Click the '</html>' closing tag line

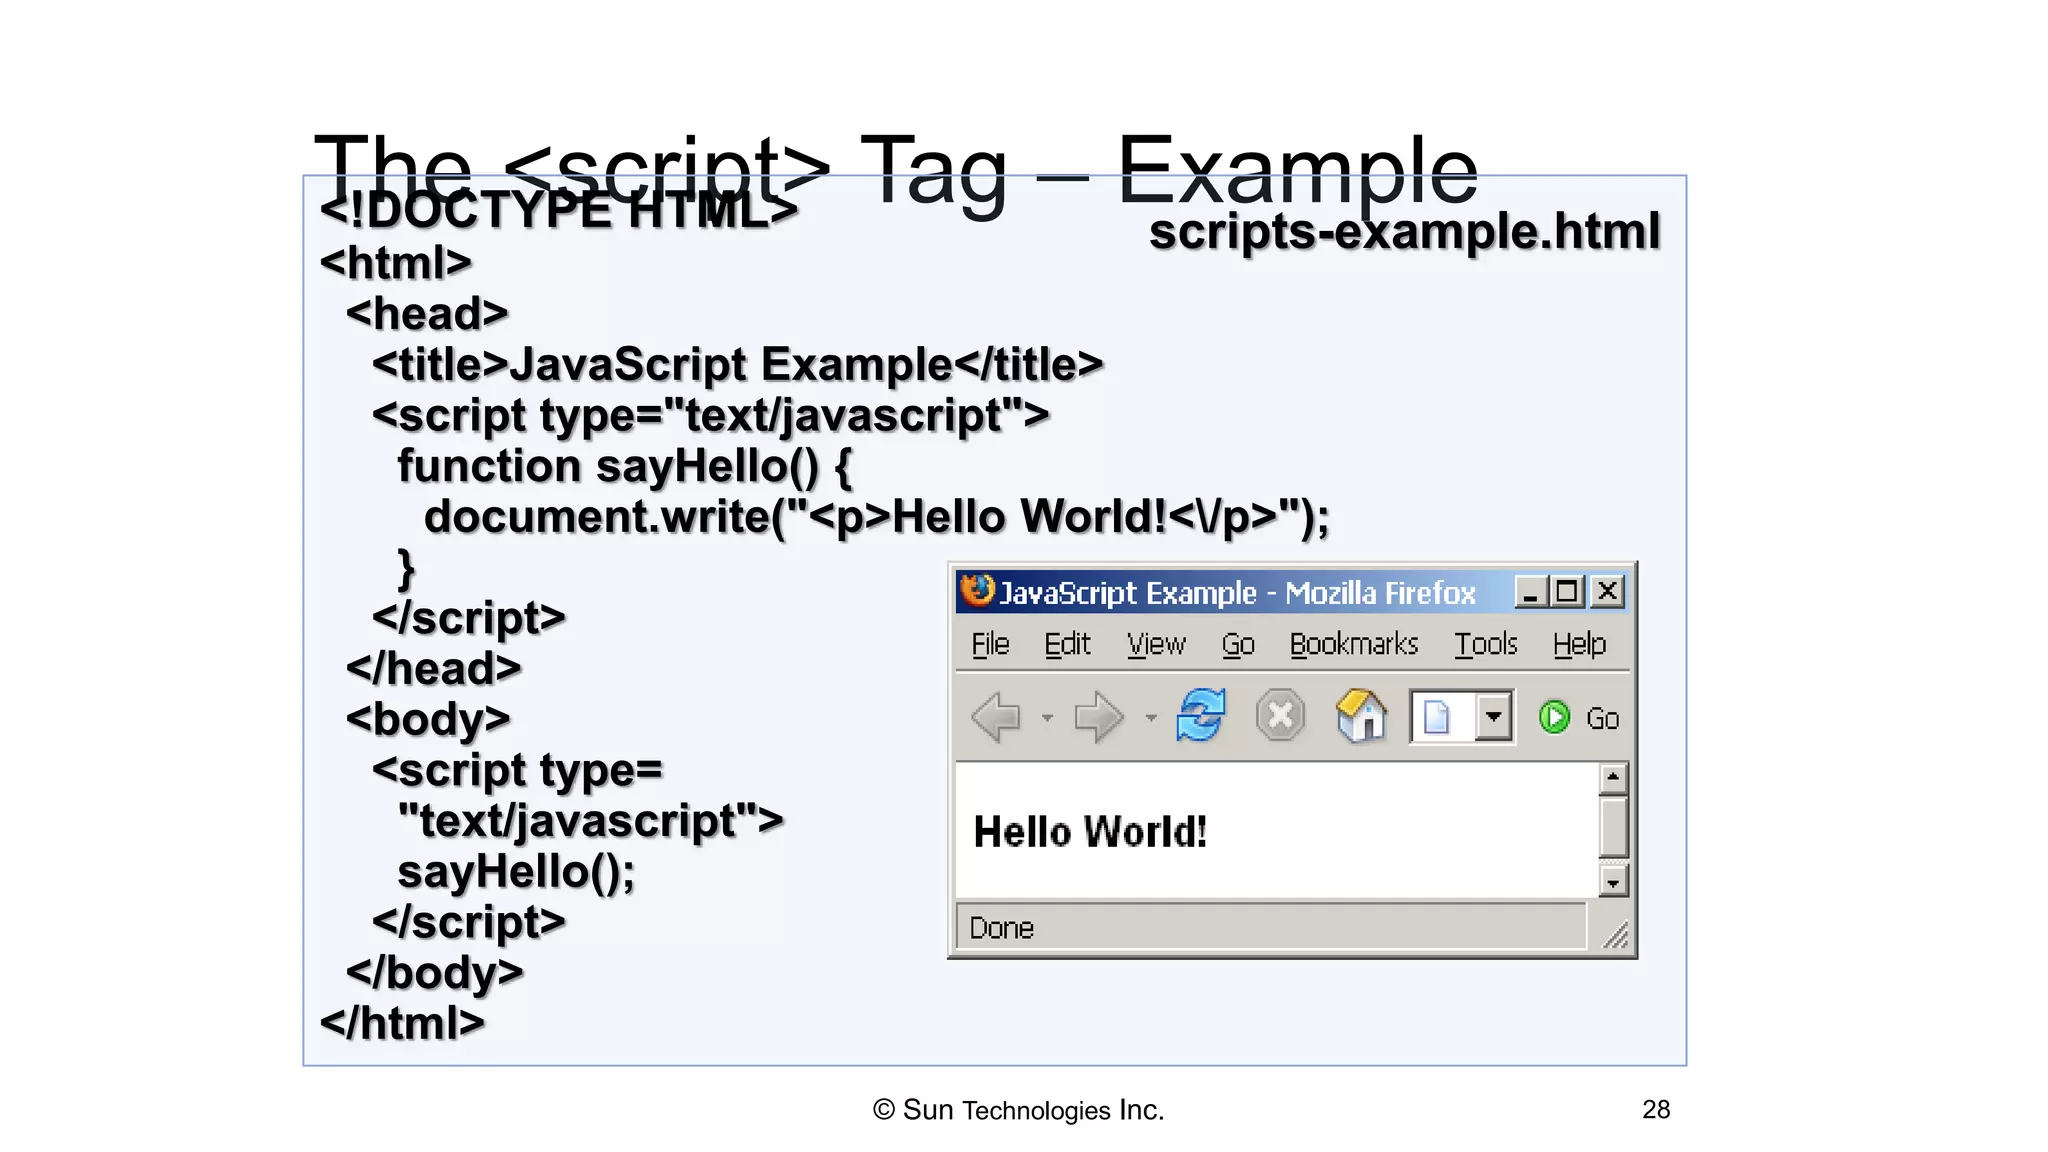pyautogui.click(x=402, y=1023)
